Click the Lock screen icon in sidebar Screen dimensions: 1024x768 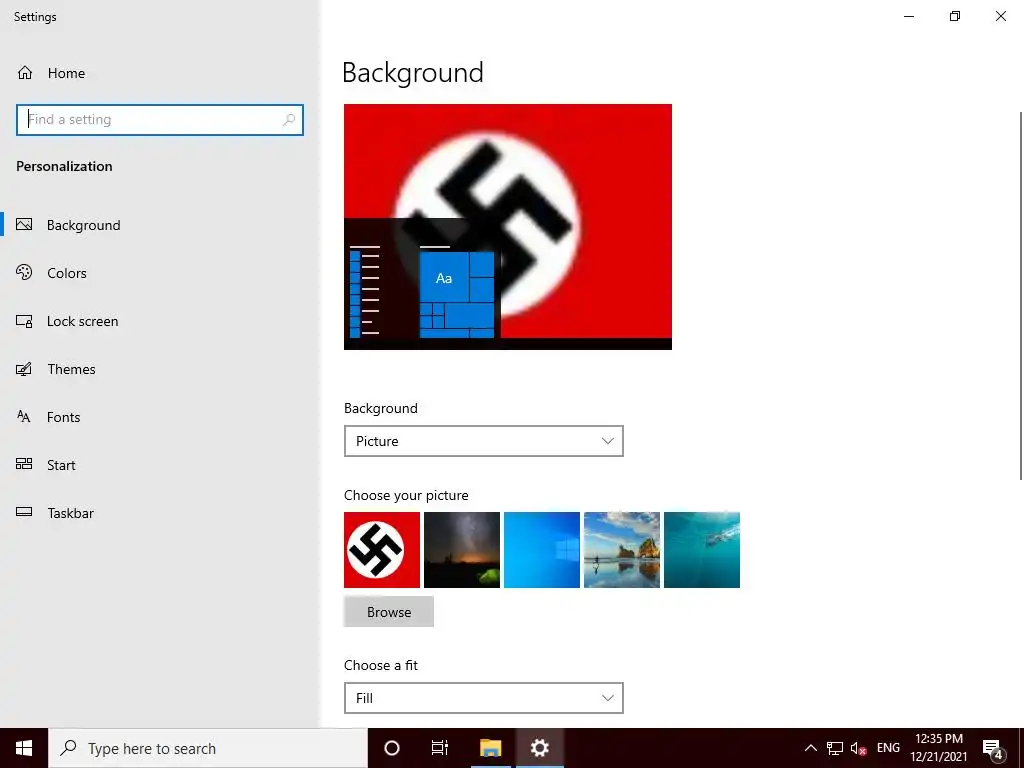pos(24,321)
